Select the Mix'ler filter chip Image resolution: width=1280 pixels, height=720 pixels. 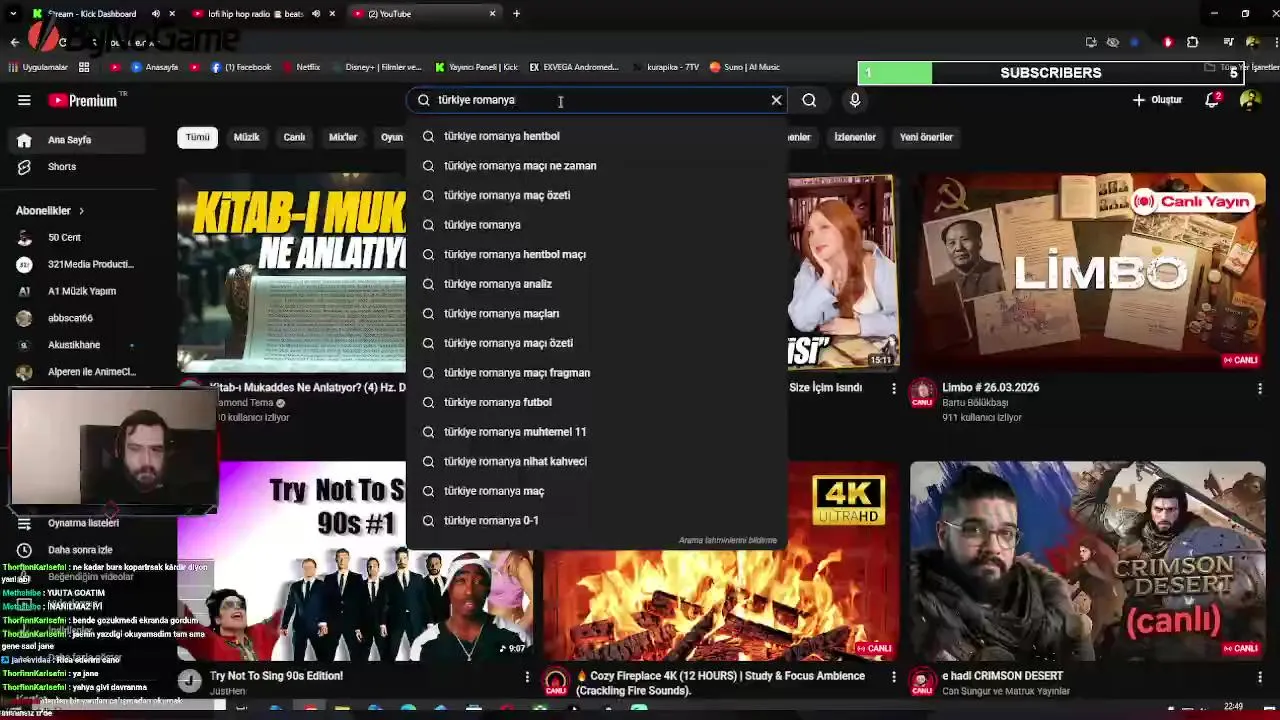click(x=343, y=137)
